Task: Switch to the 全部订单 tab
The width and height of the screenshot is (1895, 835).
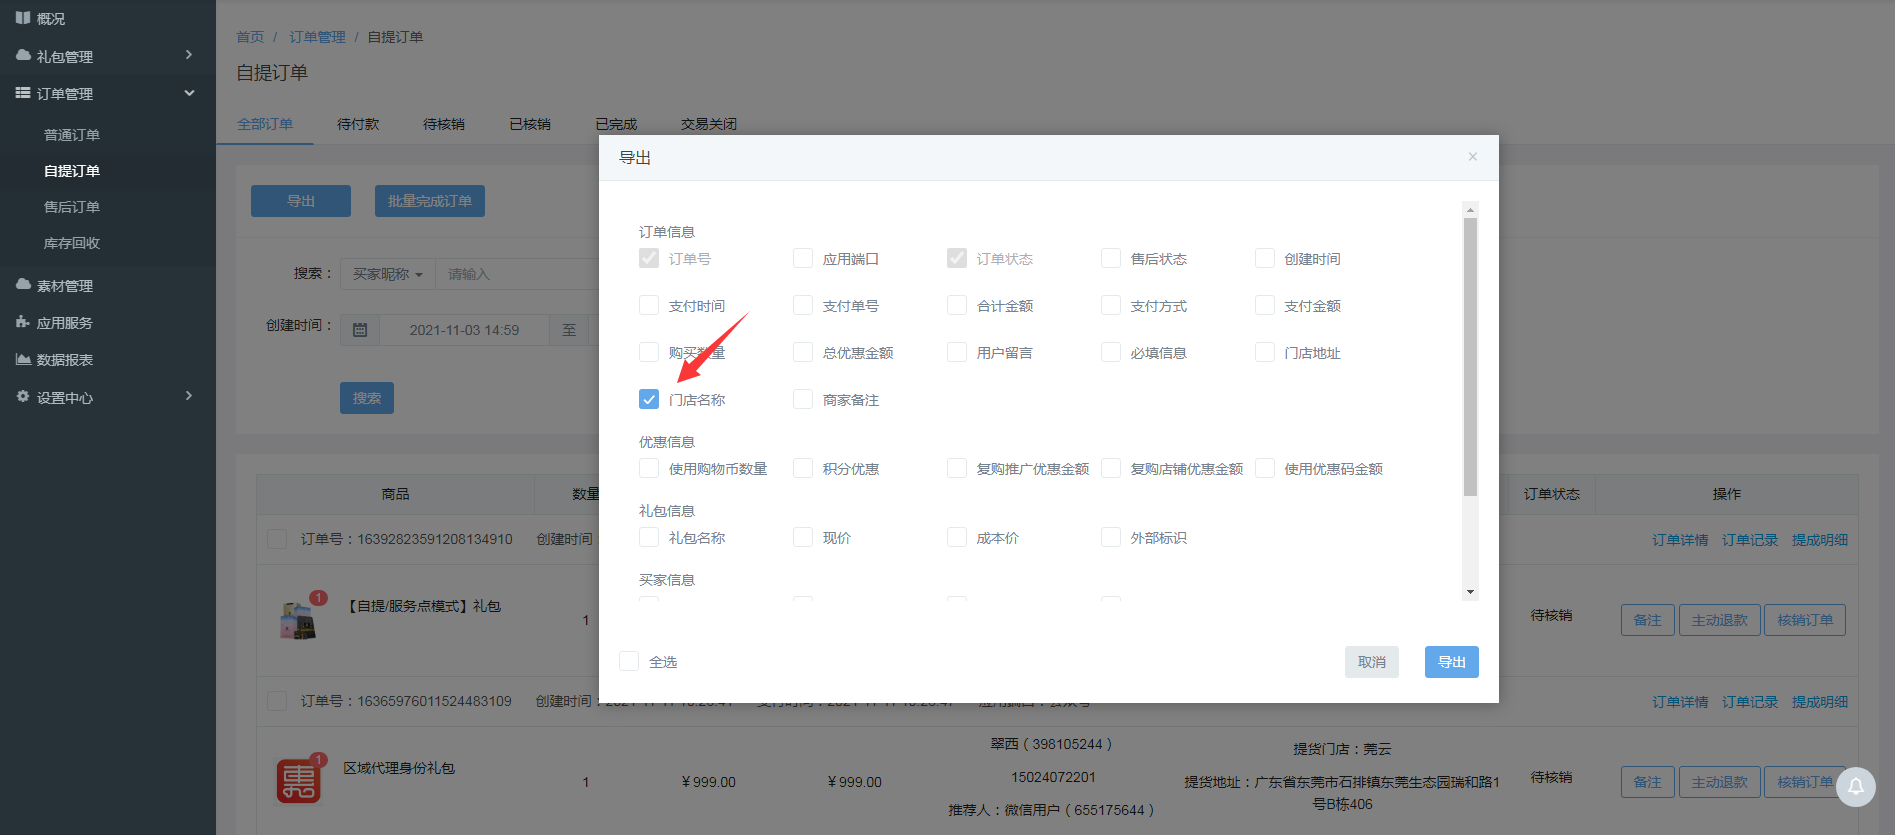Action: click(x=265, y=124)
